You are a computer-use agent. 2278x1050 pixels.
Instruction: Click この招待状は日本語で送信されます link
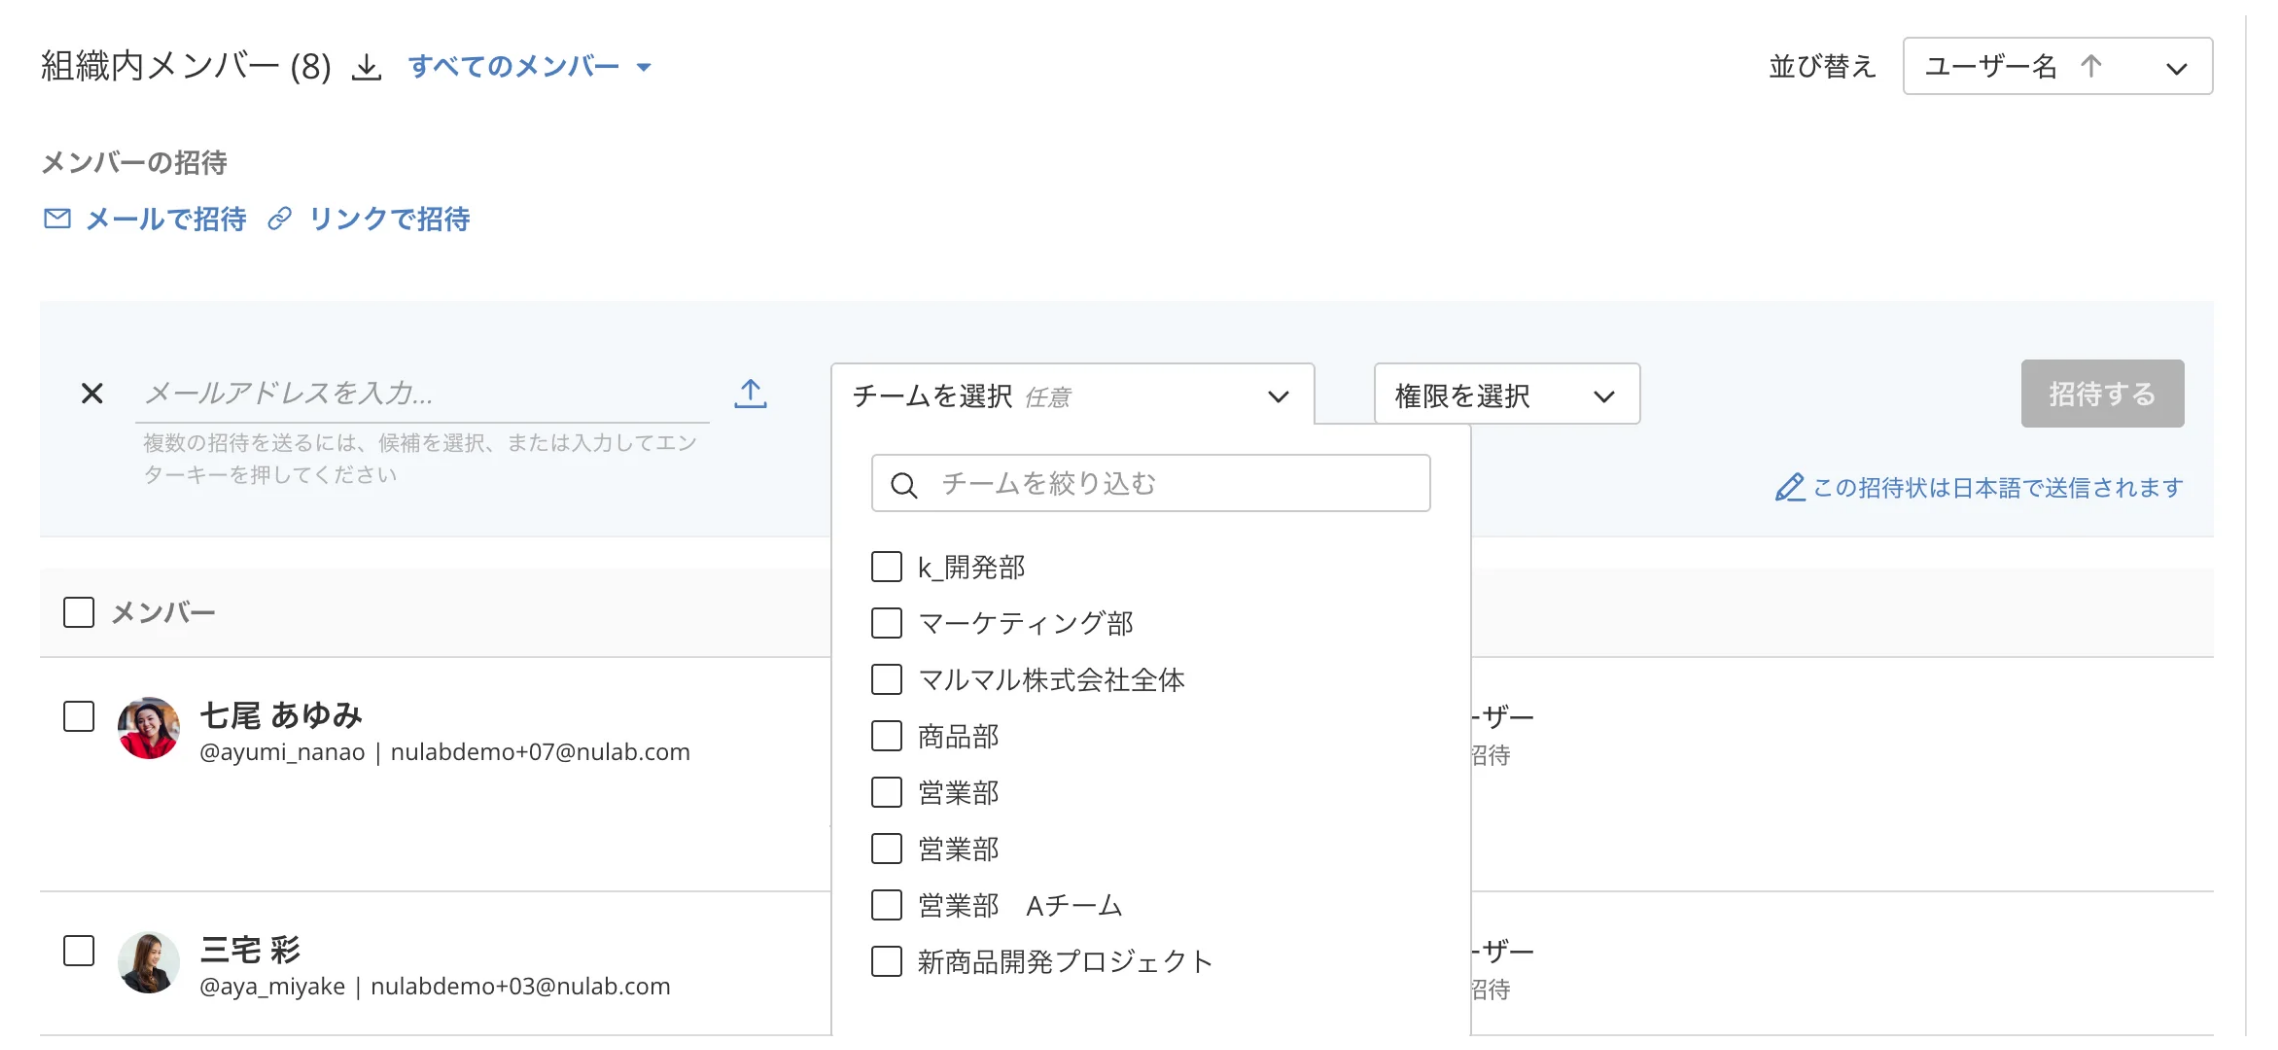tap(1997, 488)
